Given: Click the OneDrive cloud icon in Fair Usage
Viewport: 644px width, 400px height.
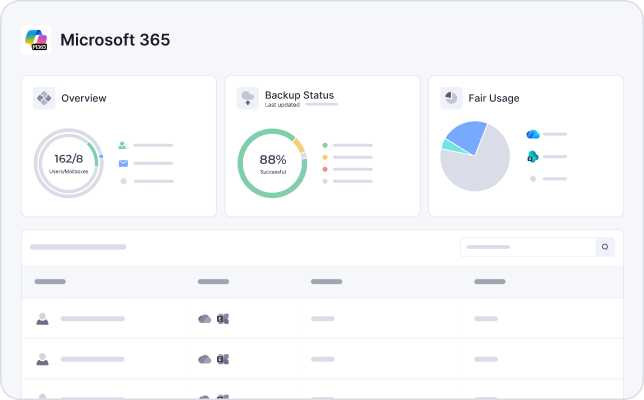Looking at the screenshot, I should (x=533, y=134).
